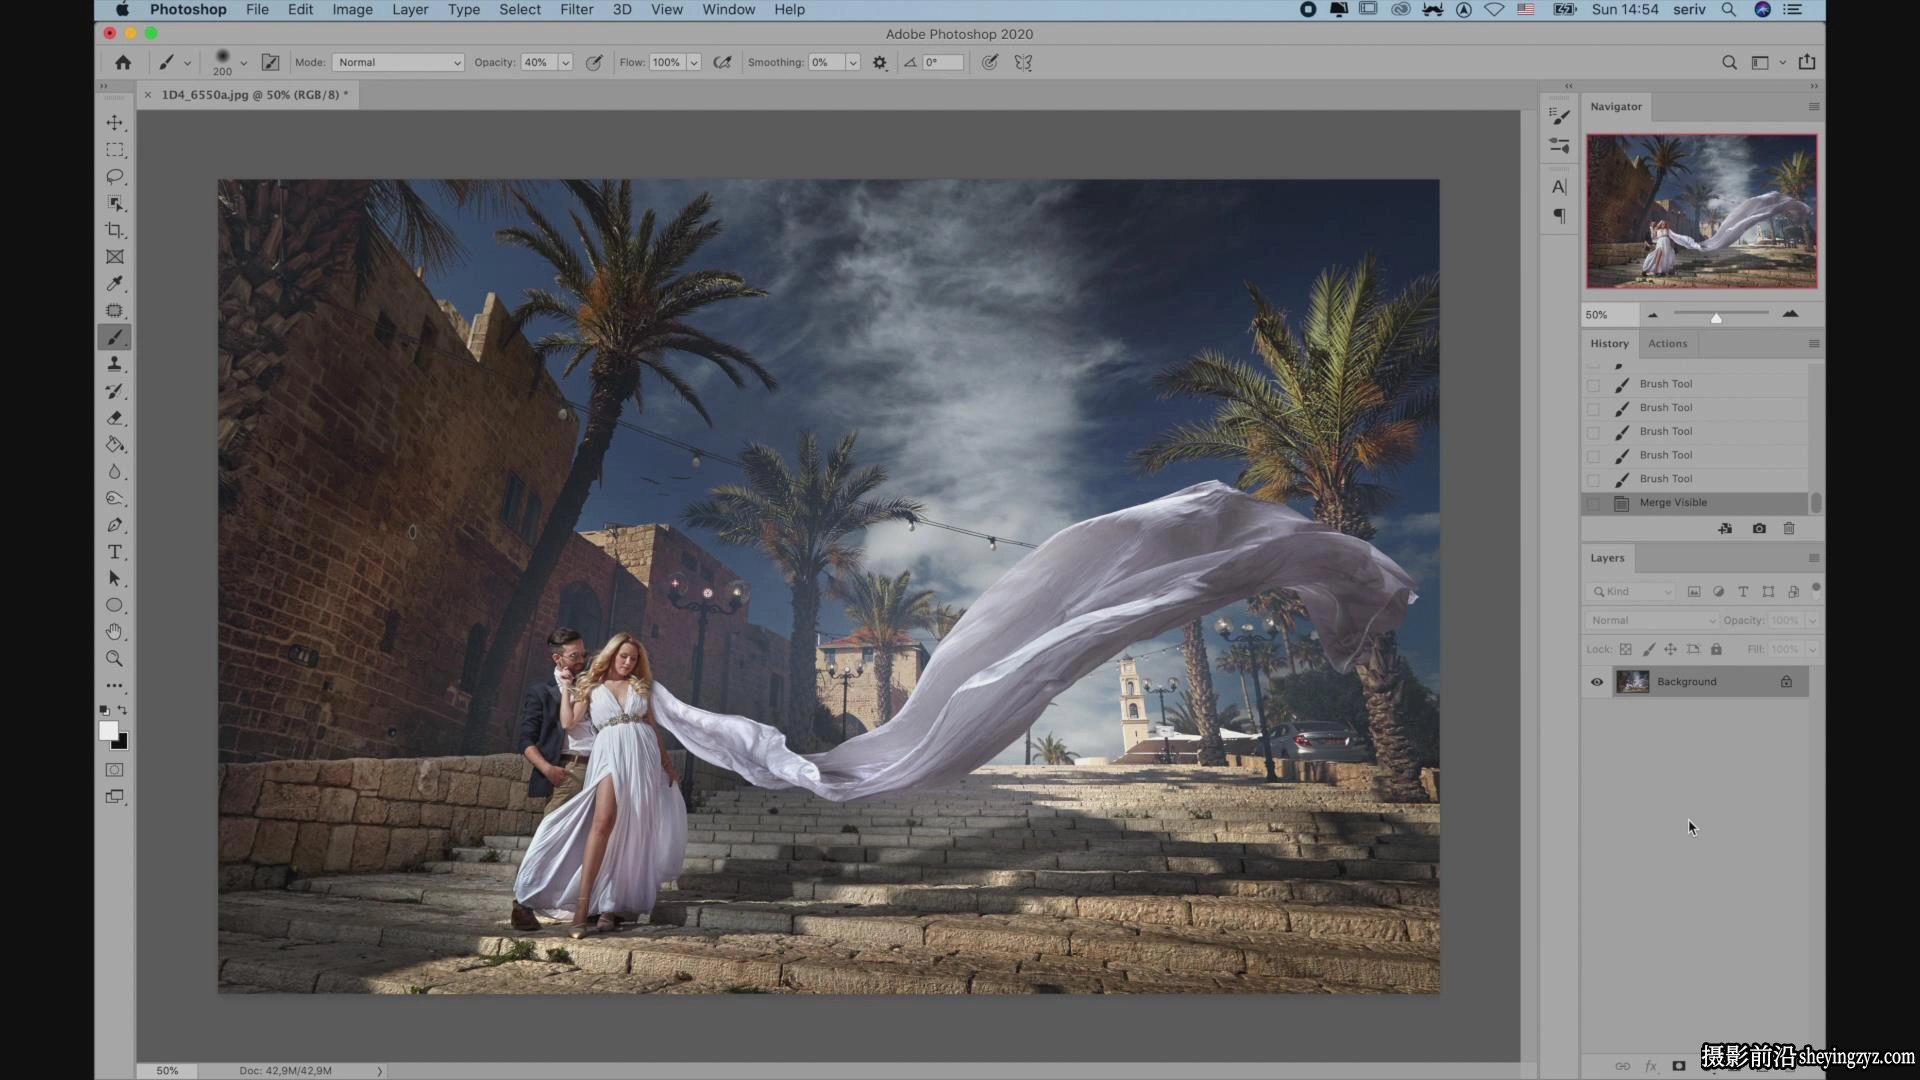The height and width of the screenshot is (1080, 1920).
Task: Select the Hand tool
Action: (115, 632)
